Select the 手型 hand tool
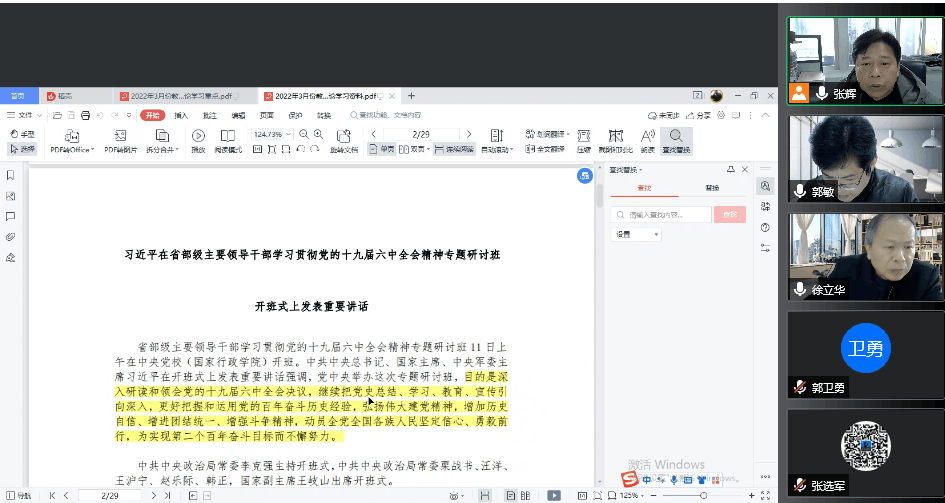This screenshot has width=945, height=503. point(23,134)
